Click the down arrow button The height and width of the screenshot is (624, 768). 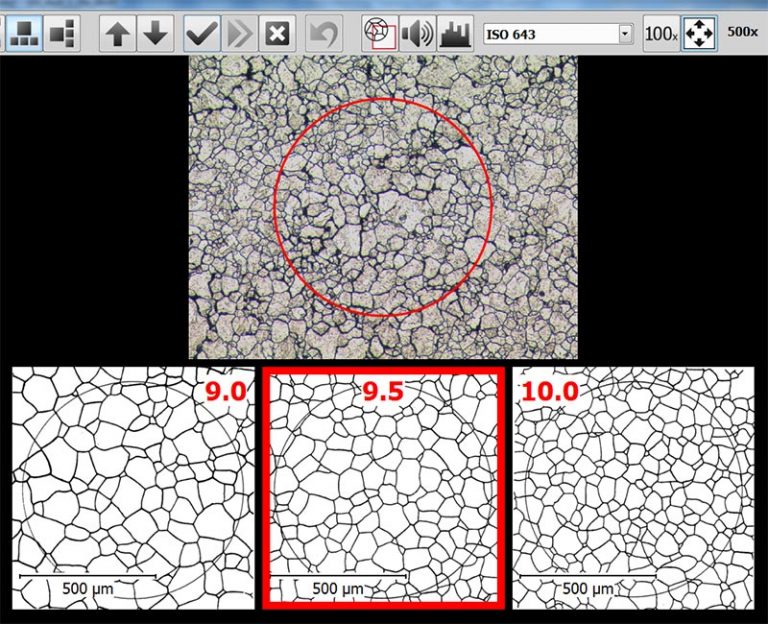155,34
